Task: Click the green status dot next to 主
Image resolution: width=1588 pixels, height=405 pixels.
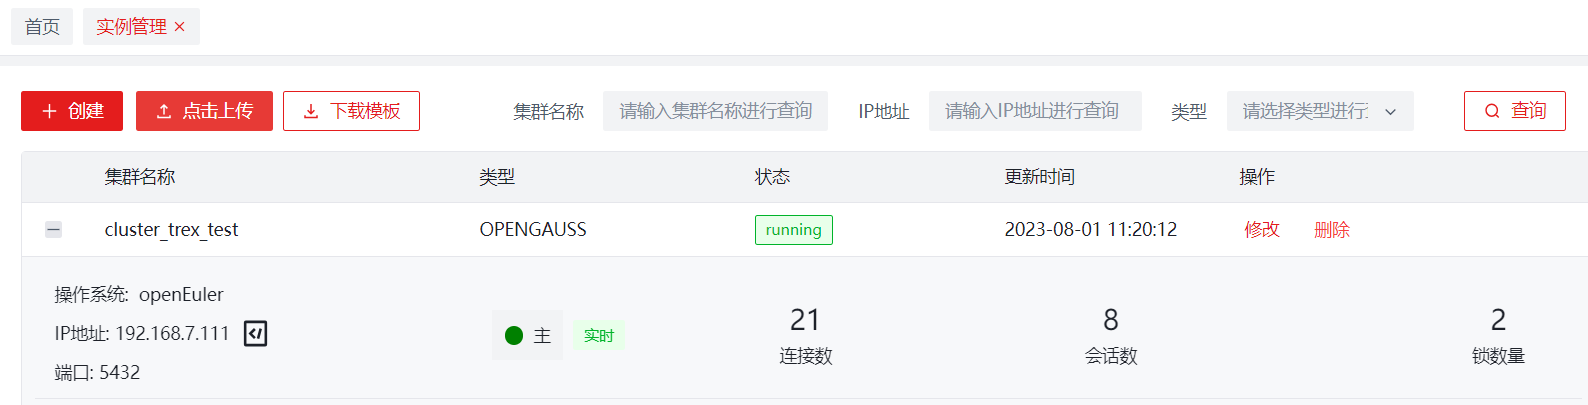Action: click(514, 336)
